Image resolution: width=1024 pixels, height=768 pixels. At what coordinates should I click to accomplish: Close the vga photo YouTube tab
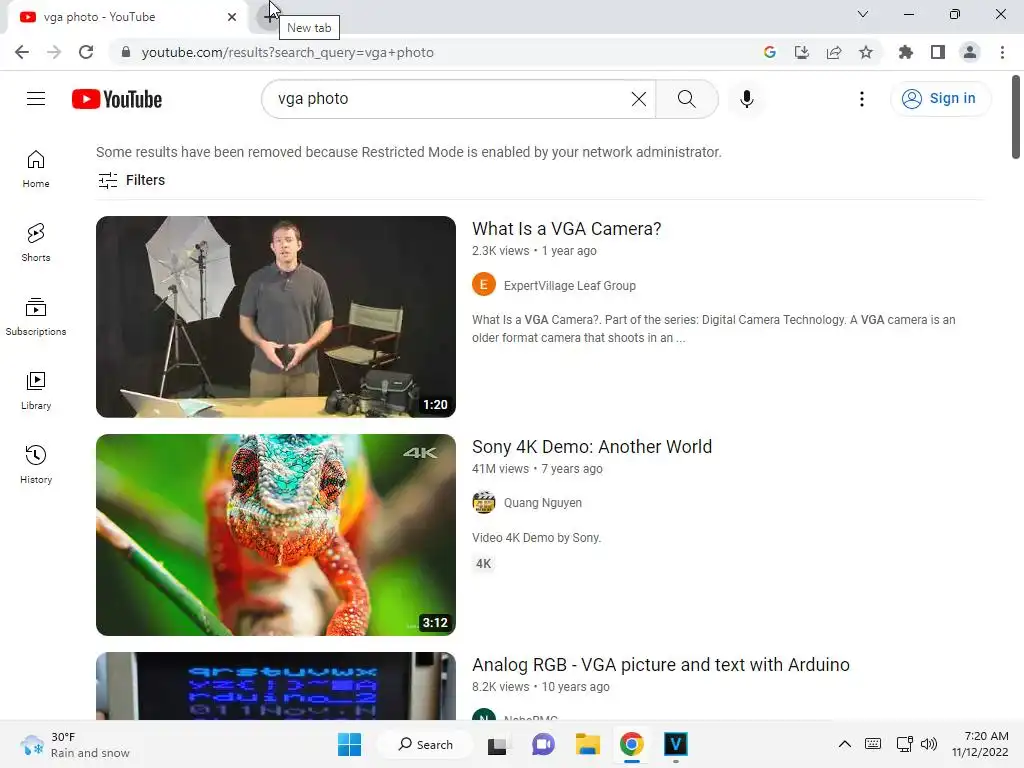pyautogui.click(x=232, y=17)
